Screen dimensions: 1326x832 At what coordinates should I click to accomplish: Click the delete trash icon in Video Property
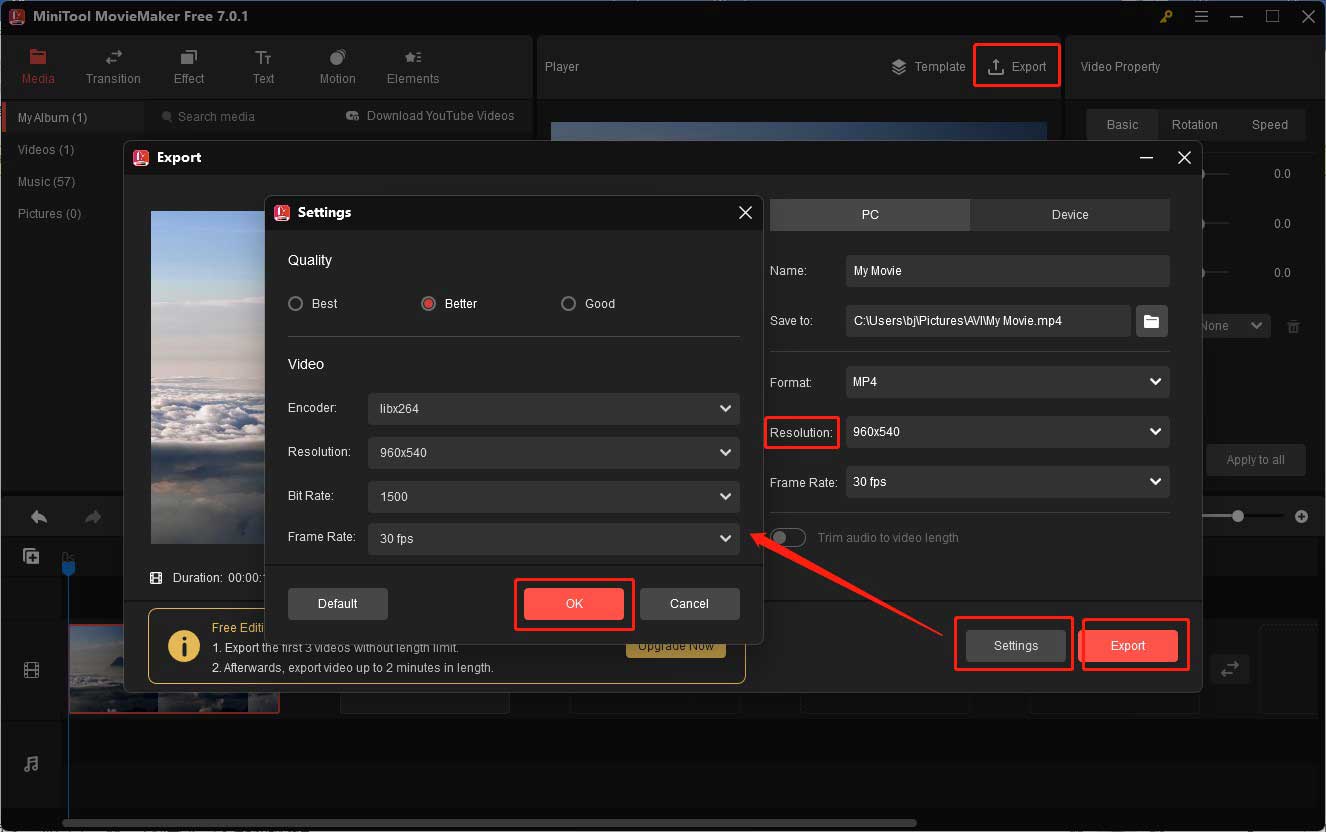click(x=1293, y=326)
